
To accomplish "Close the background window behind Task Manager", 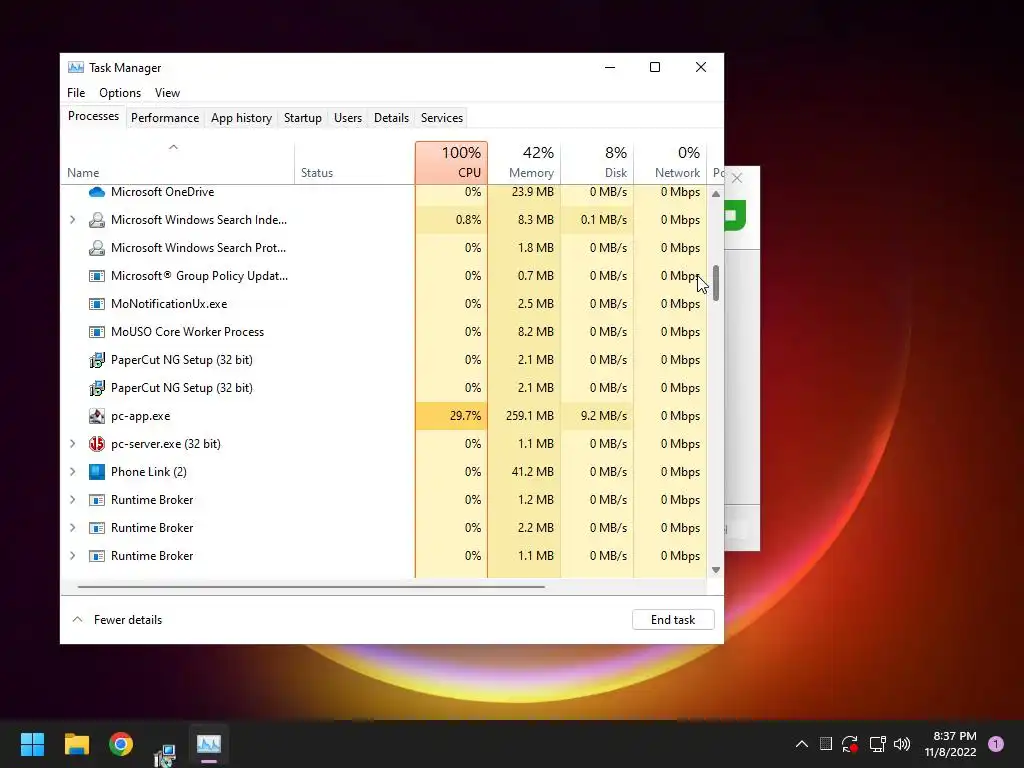I will click(x=737, y=178).
